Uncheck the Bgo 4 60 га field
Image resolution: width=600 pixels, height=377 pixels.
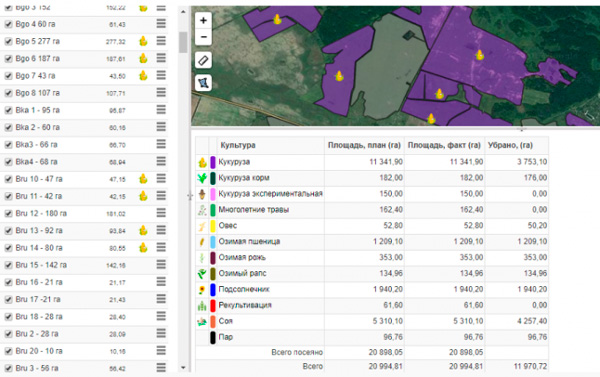click(8, 24)
